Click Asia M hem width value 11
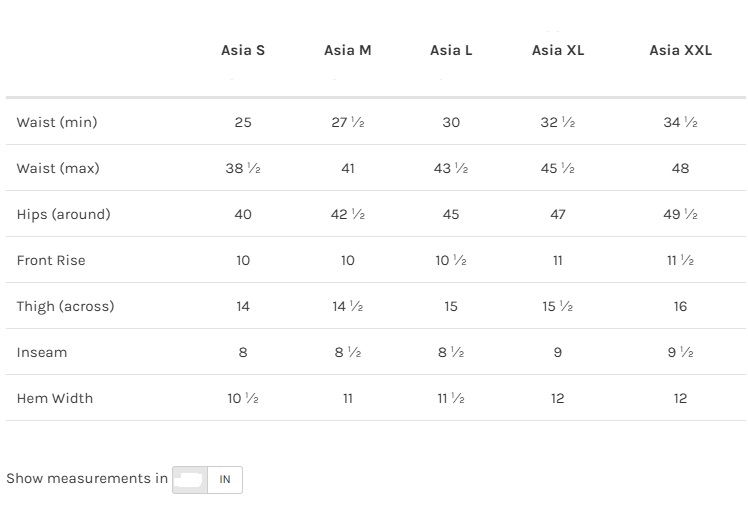 [347, 398]
